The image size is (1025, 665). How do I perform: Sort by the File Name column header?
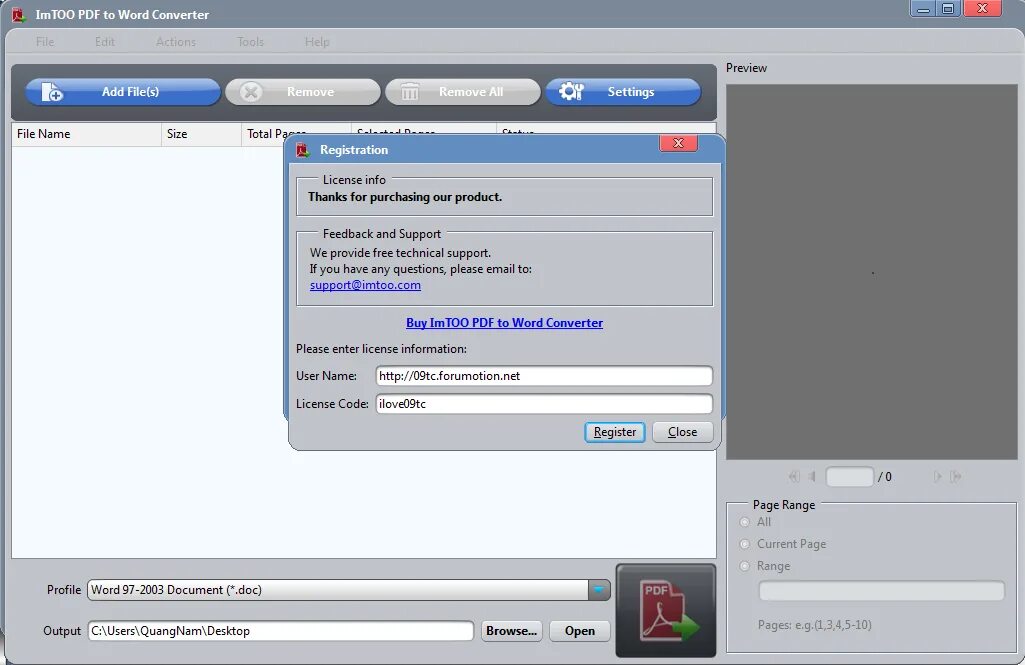tap(86, 134)
